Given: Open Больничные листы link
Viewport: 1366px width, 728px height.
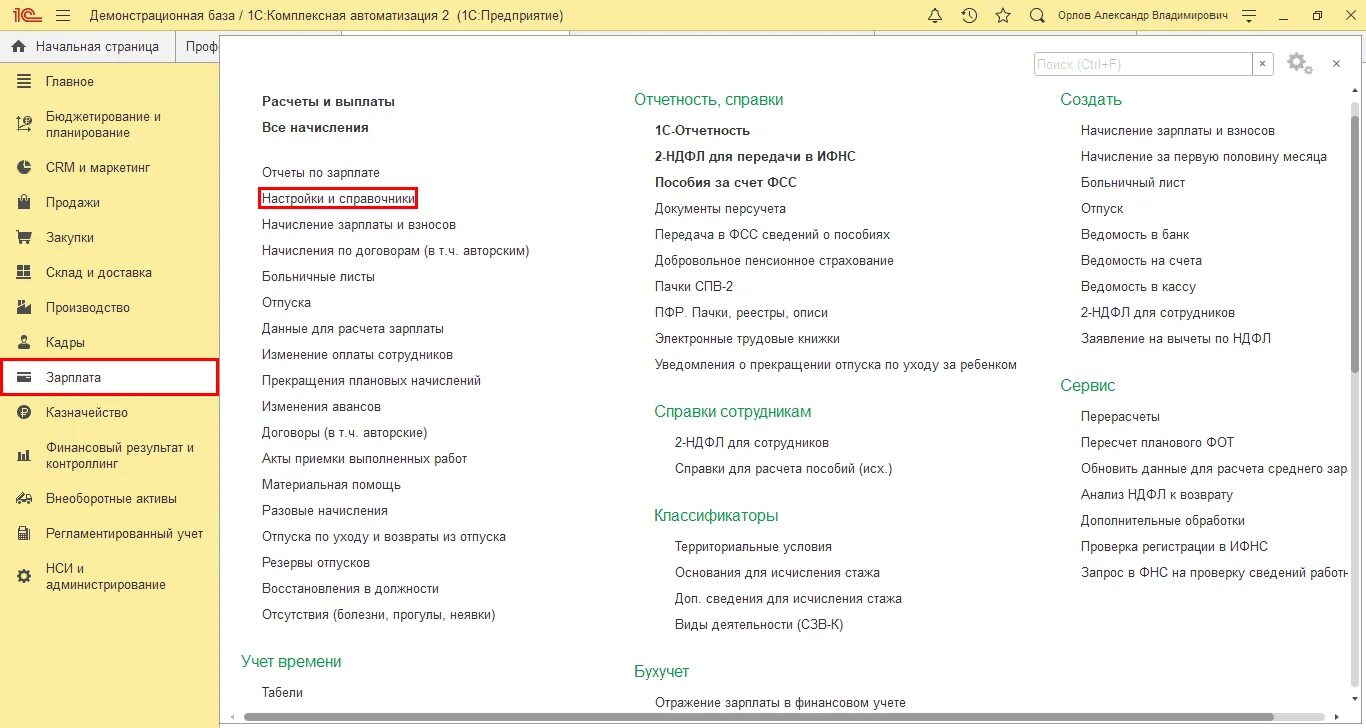Looking at the screenshot, I should [318, 277].
